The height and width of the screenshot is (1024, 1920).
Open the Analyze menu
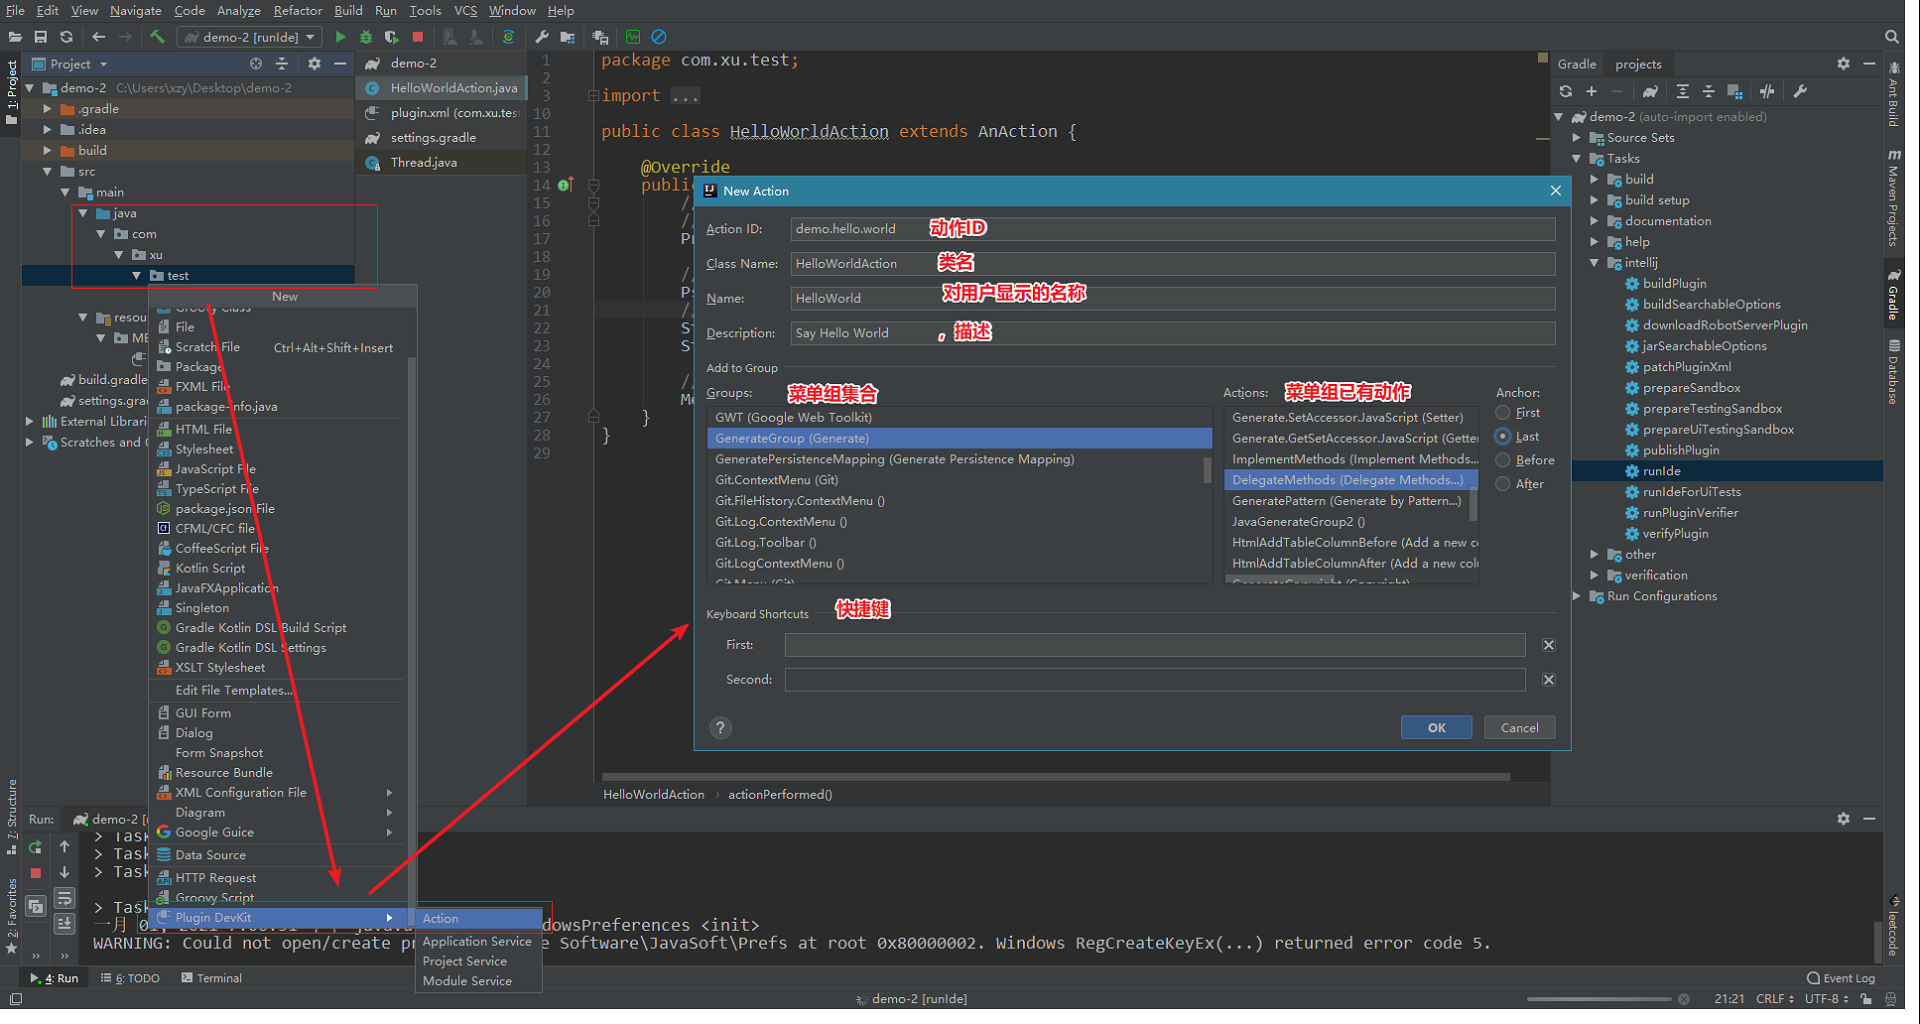[239, 10]
